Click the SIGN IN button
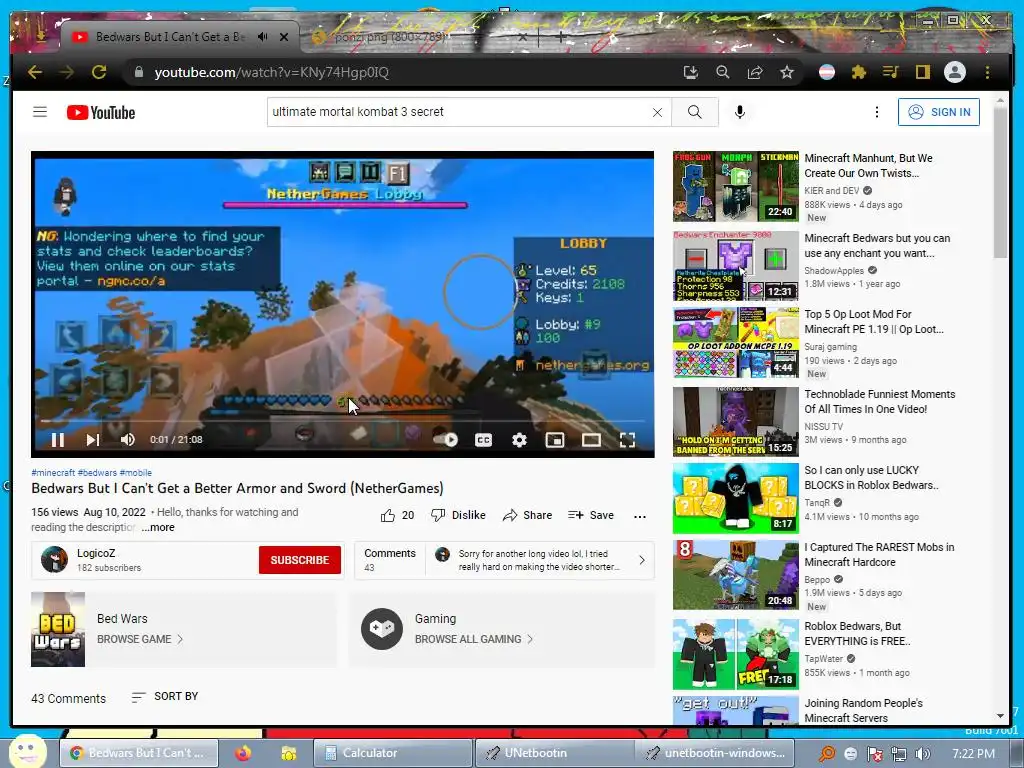 coord(939,112)
